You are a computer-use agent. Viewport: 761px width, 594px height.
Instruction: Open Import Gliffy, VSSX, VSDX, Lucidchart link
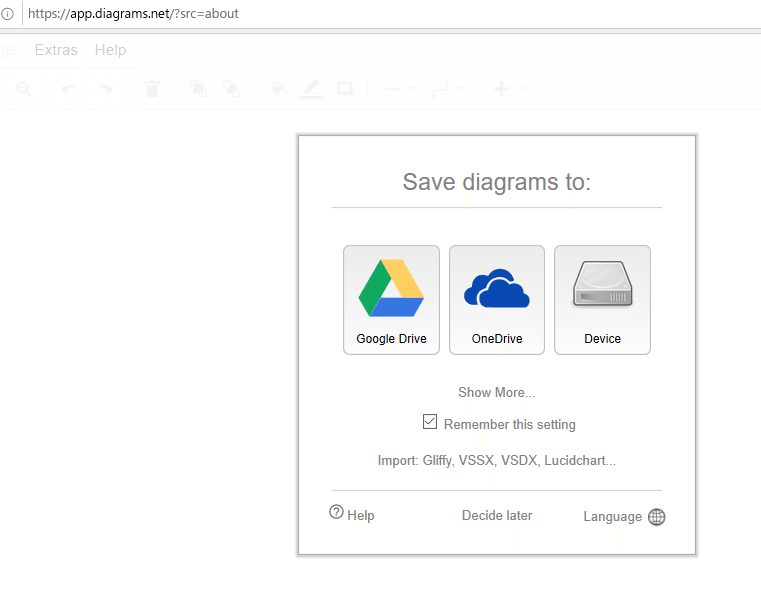(x=496, y=460)
